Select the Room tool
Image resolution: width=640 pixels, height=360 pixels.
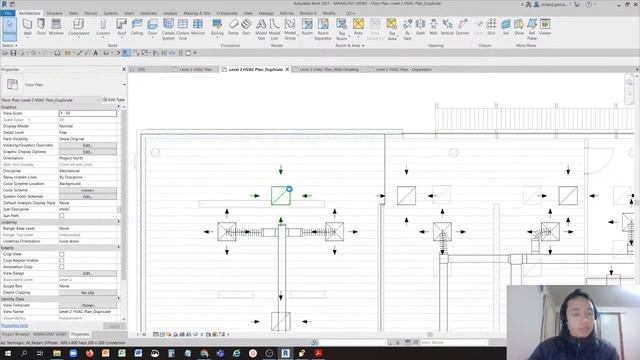point(307,27)
